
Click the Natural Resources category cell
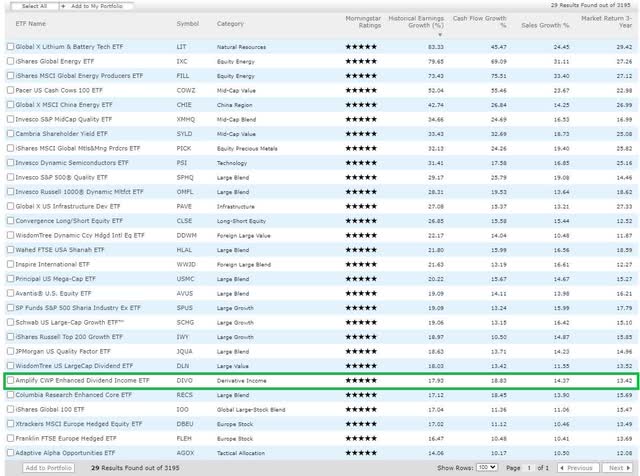[241, 47]
